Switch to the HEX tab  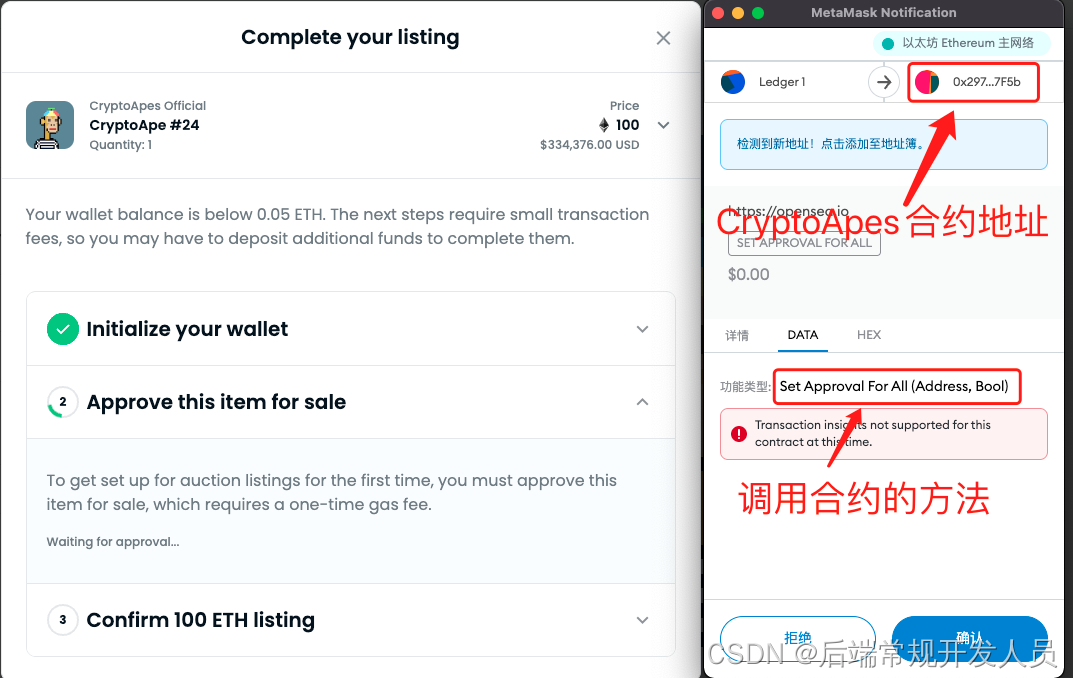coord(869,335)
